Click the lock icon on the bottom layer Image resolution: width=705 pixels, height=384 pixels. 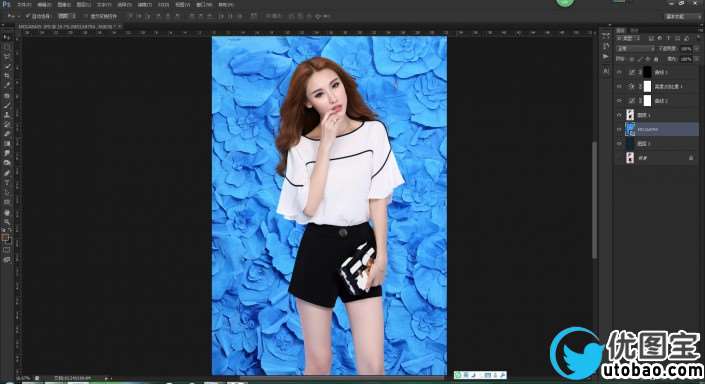pyautogui.click(x=691, y=158)
